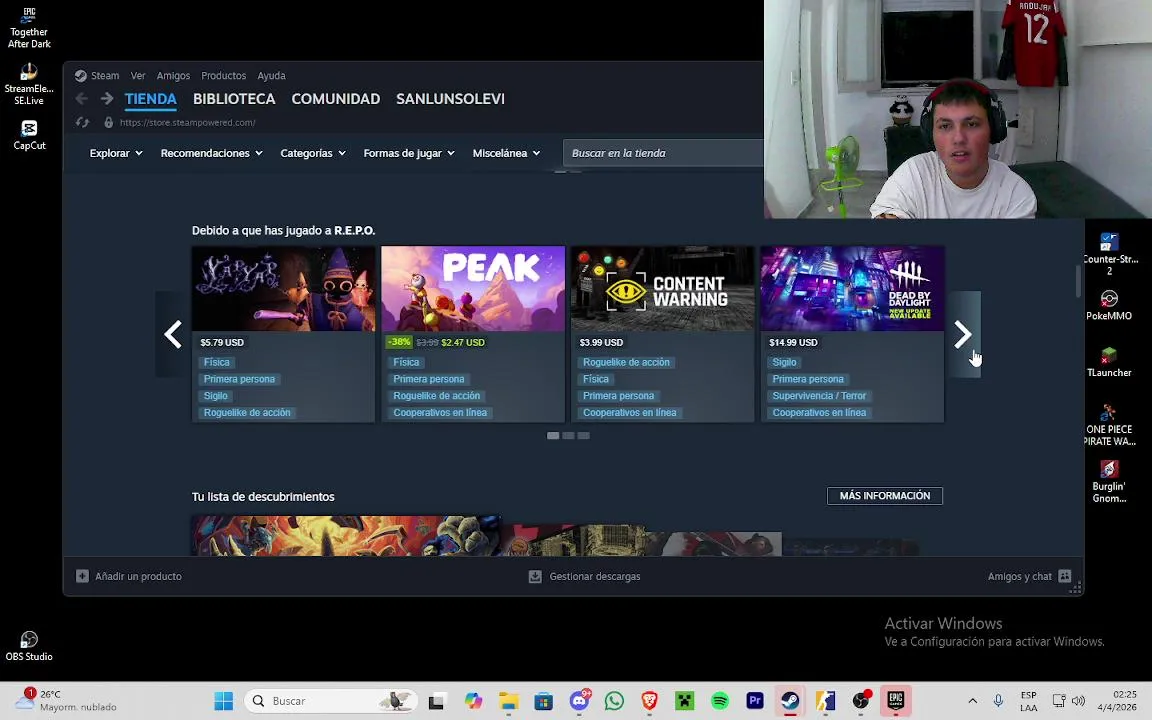
Task: Launch TLauncher from the desktop
Action: (x=1109, y=362)
